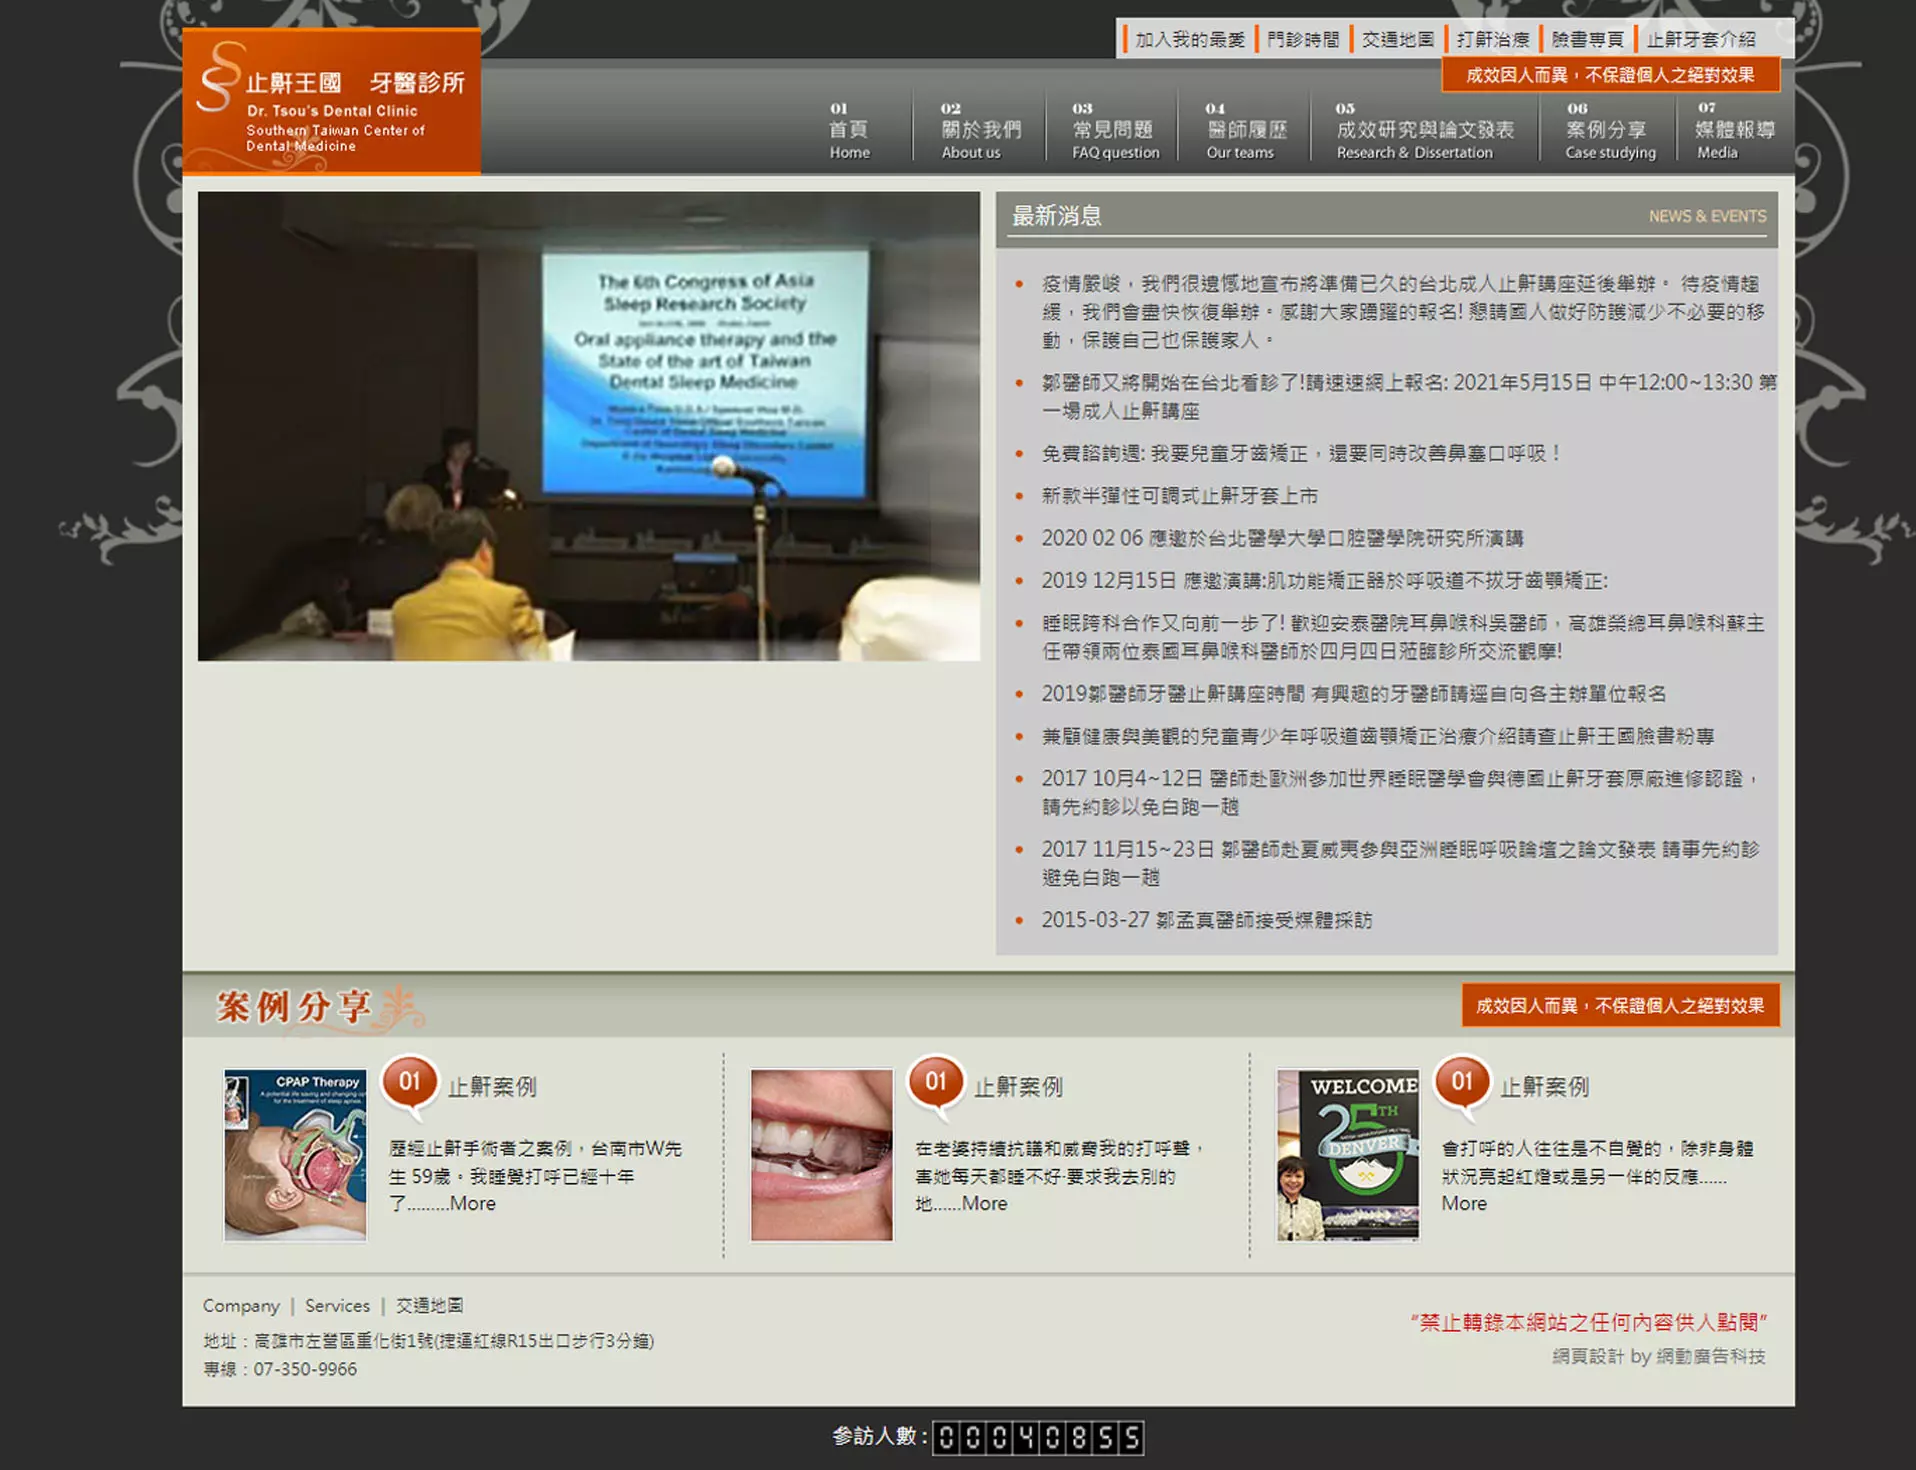Open news 2019鄒醫師牙醫止鼾講座時間
The width and height of the screenshot is (1916, 1470).
point(1354,694)
